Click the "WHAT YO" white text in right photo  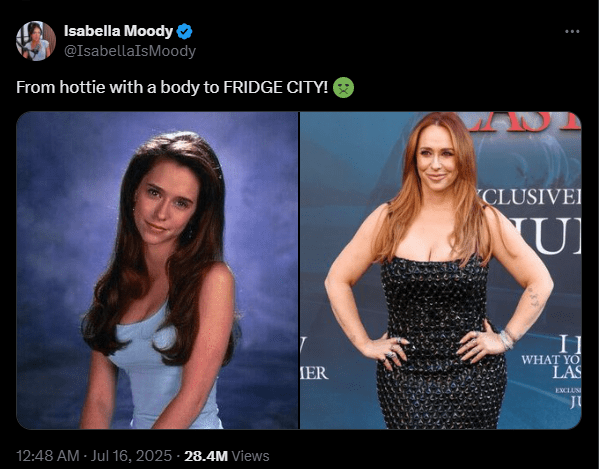[x=551, y=359]
